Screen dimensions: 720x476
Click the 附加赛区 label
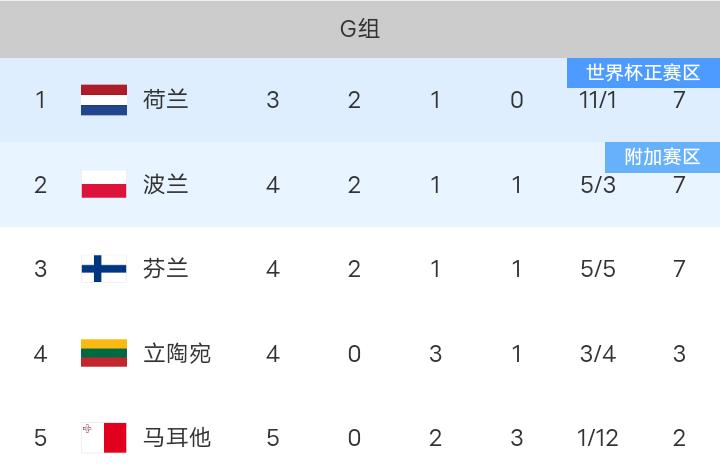[x=662, y=157]
